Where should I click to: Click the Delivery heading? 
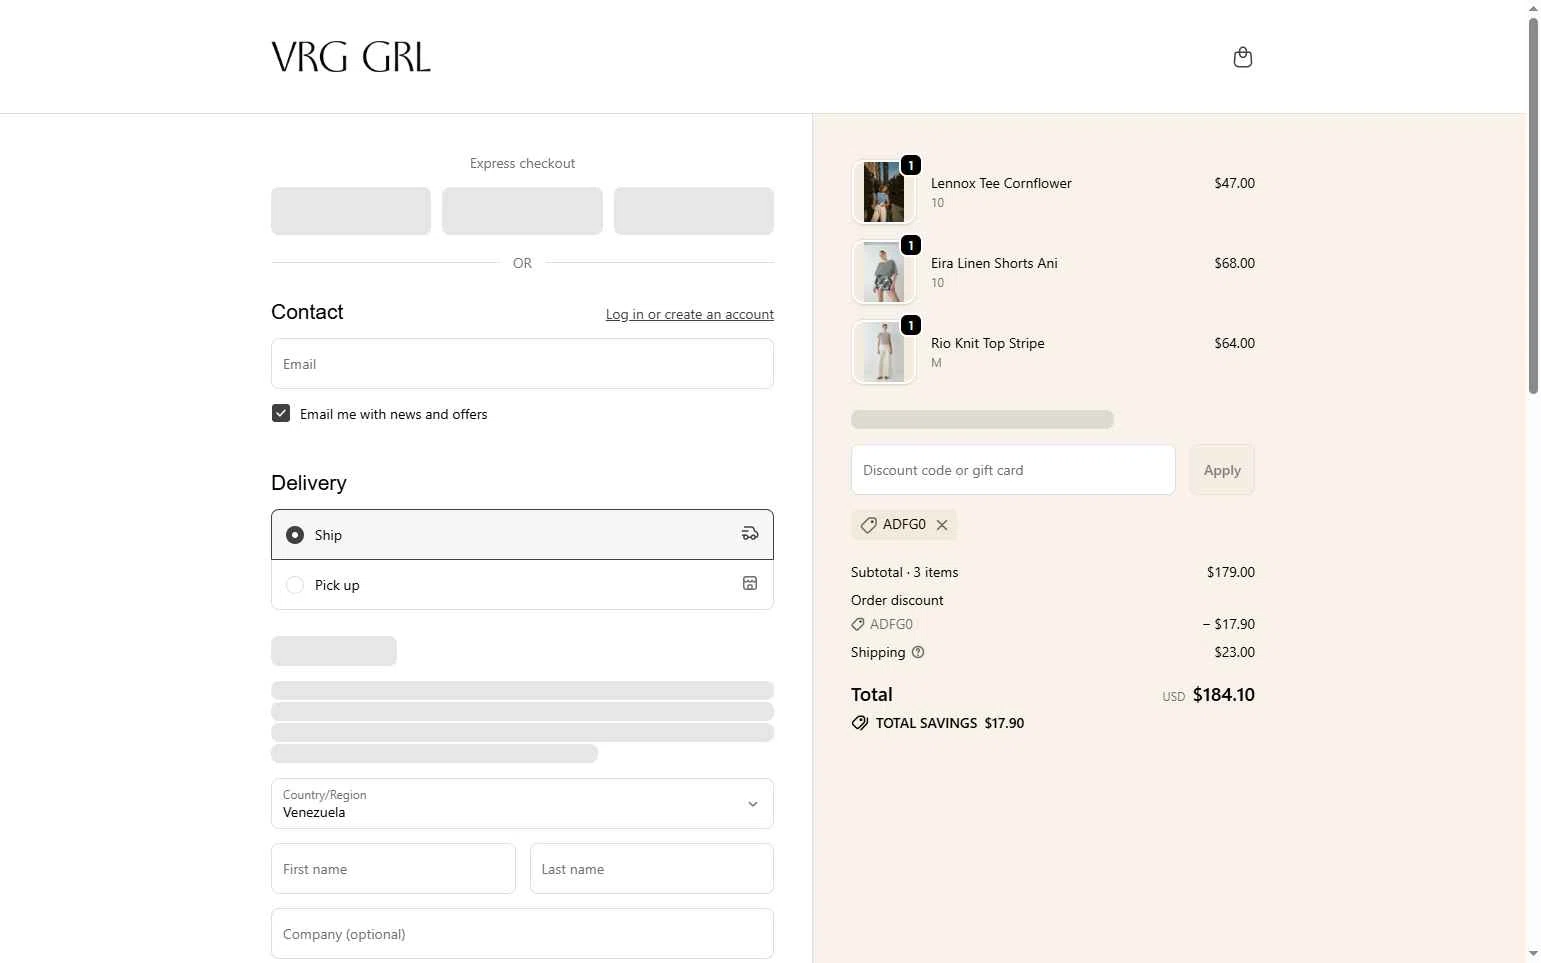pos(309,483)
